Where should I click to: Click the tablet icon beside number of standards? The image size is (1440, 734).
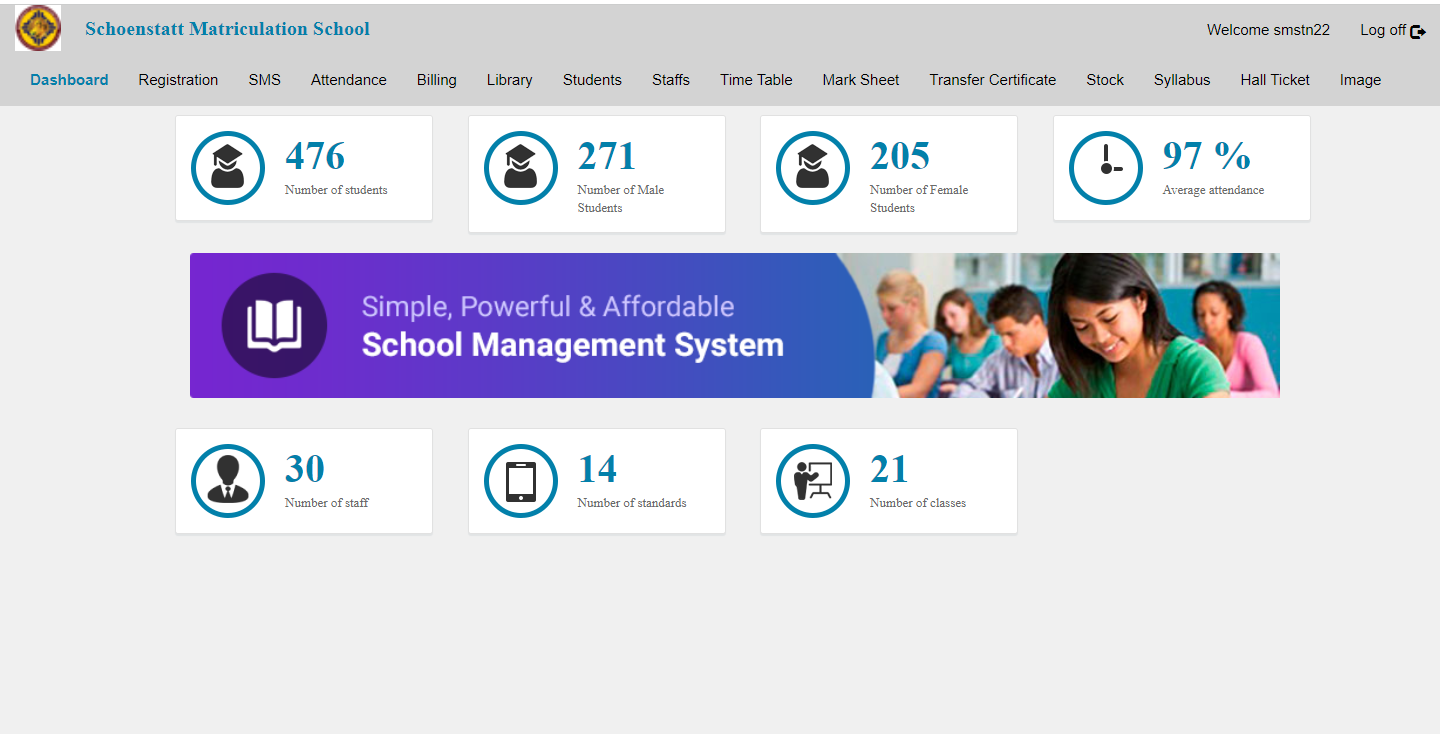pos(521,481)
